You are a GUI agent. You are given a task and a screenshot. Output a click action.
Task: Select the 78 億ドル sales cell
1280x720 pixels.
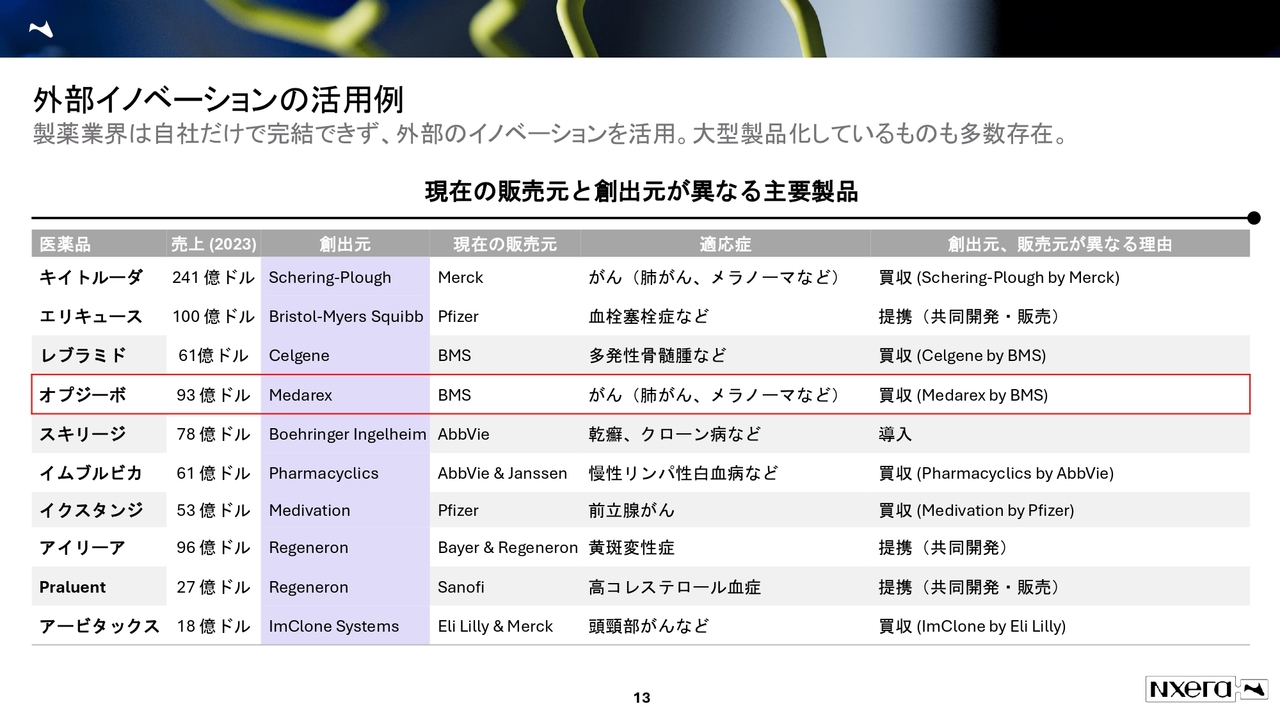click(213, 434)
